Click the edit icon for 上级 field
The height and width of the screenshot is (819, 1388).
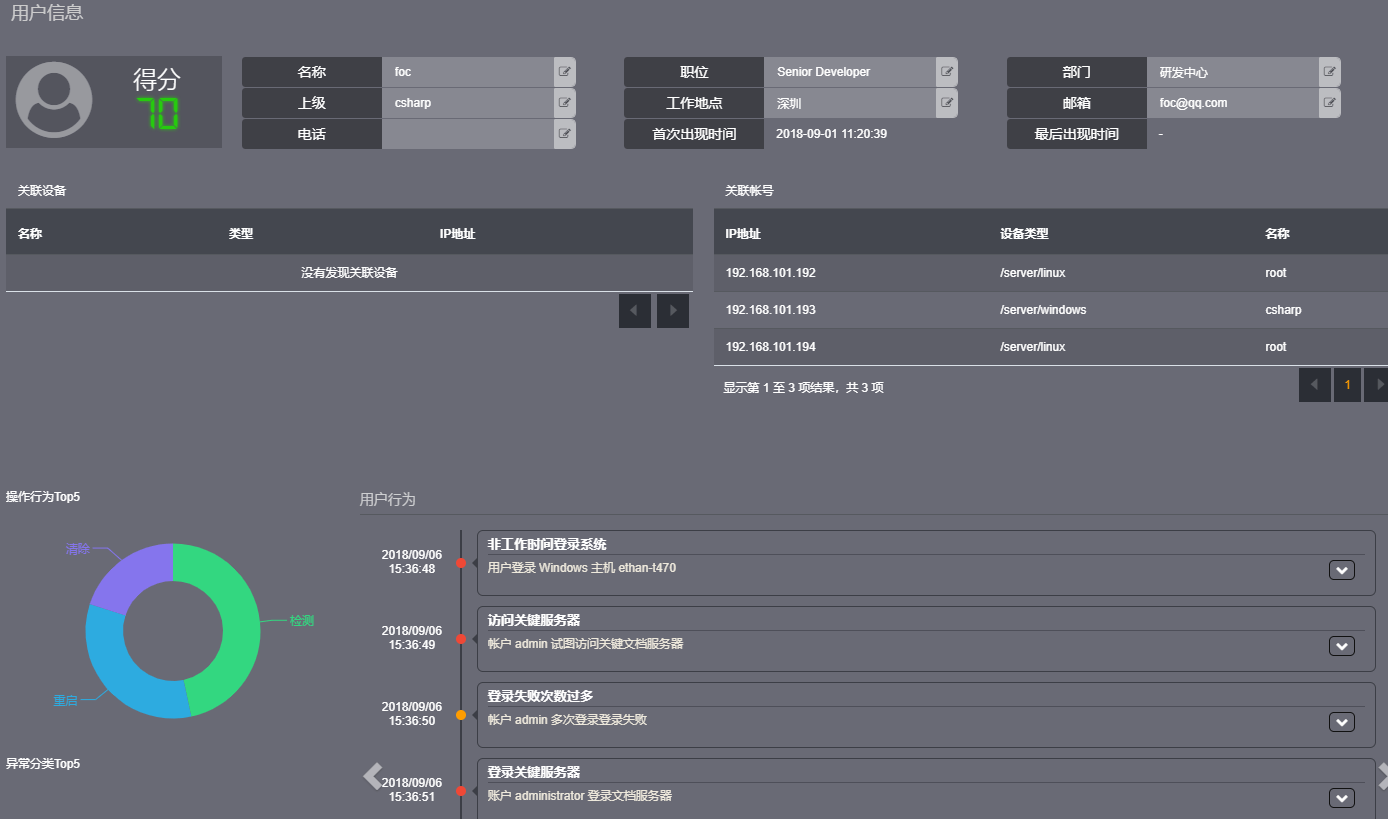[565, 103]
